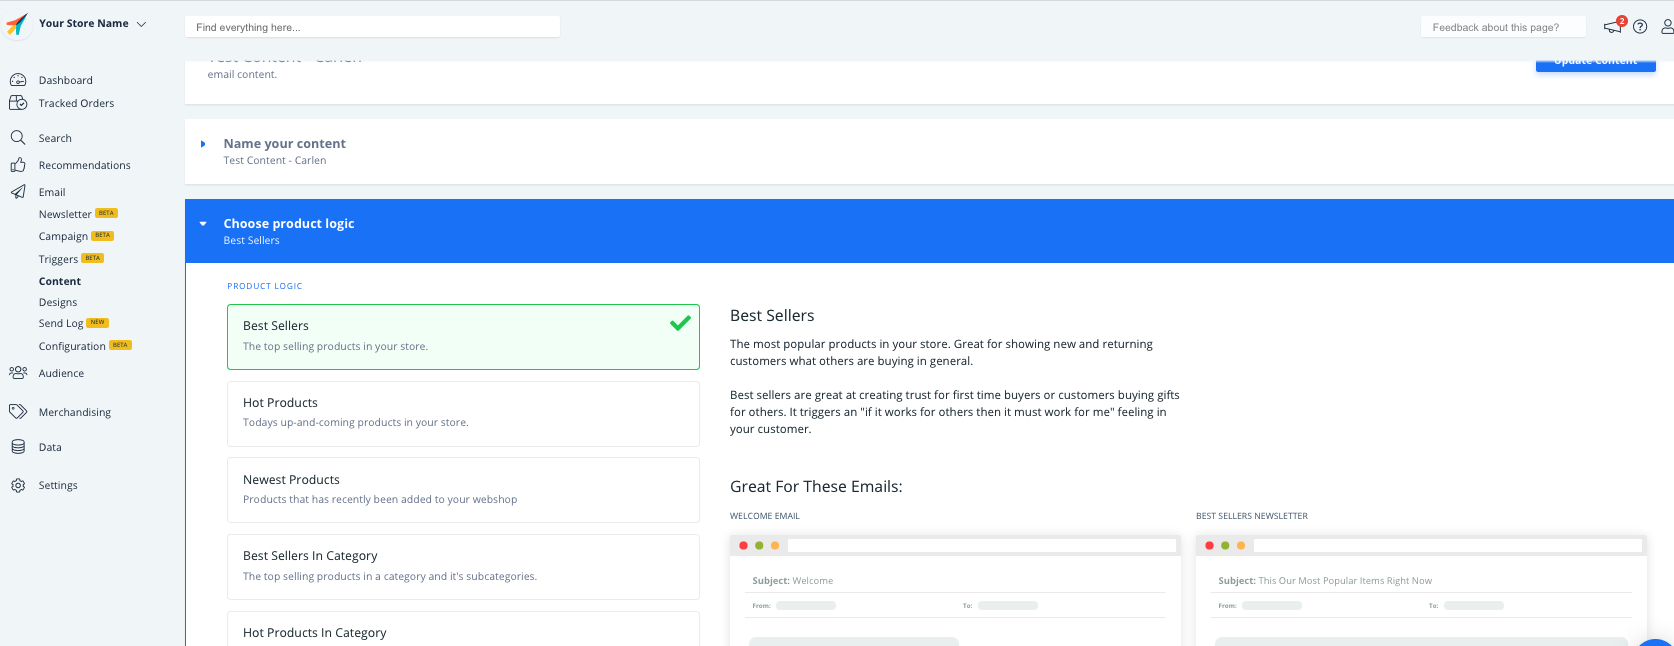Click the Find everything here search field
Viewport: 1674px width, 646px height.
[372, 27]
